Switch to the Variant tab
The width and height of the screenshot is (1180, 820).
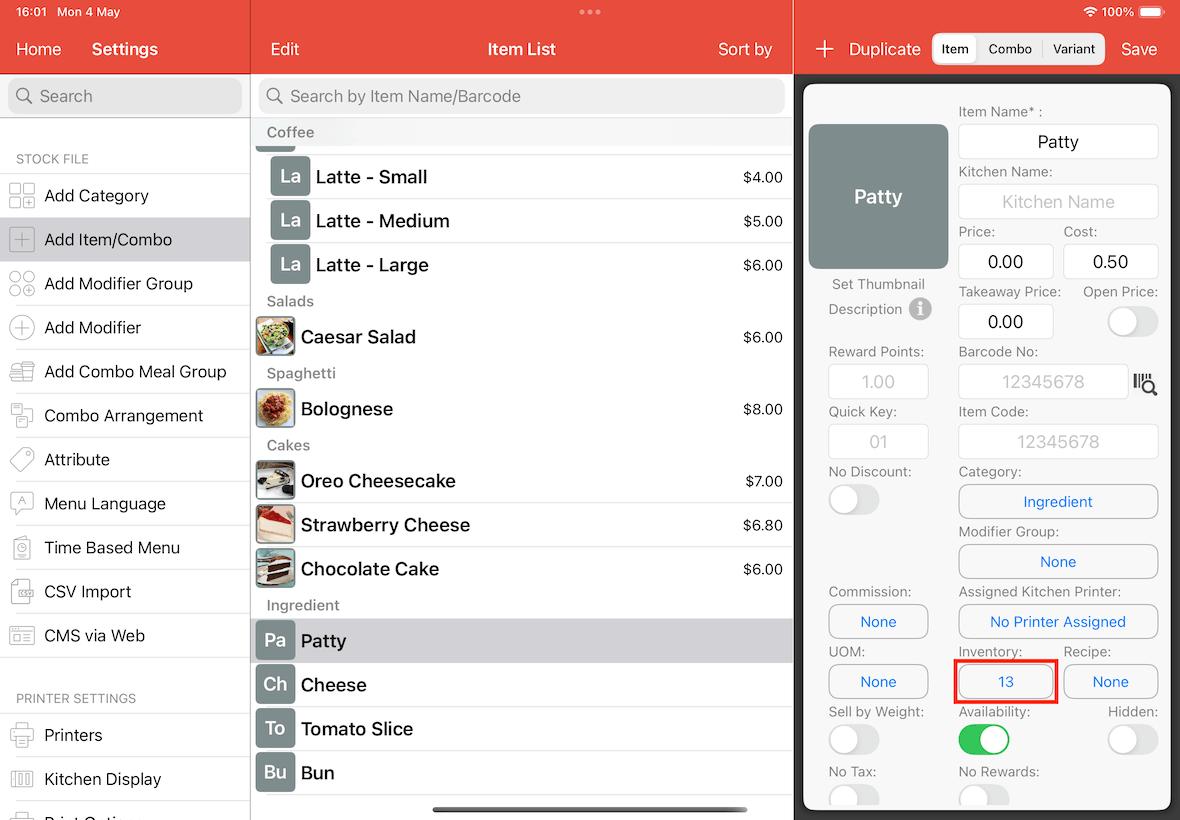[1074, 49]
